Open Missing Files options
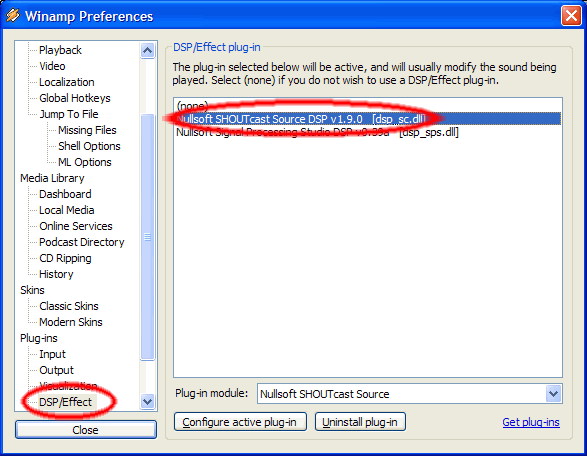The image size is (587, 456). click(x=87, y=130)
